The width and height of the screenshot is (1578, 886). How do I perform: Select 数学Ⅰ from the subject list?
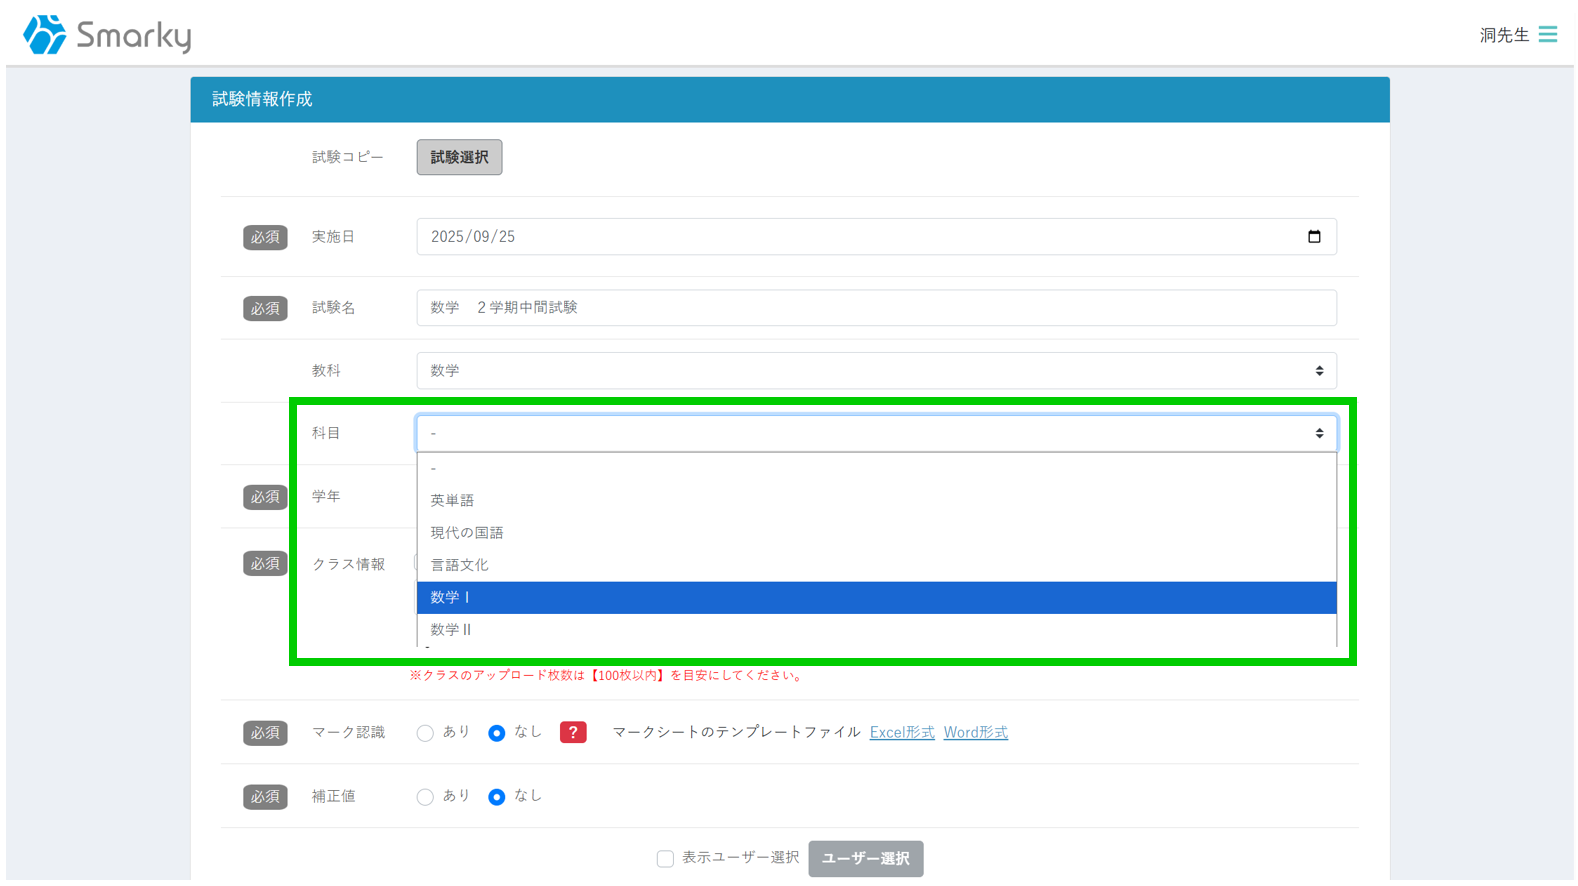tap(875, 598)
